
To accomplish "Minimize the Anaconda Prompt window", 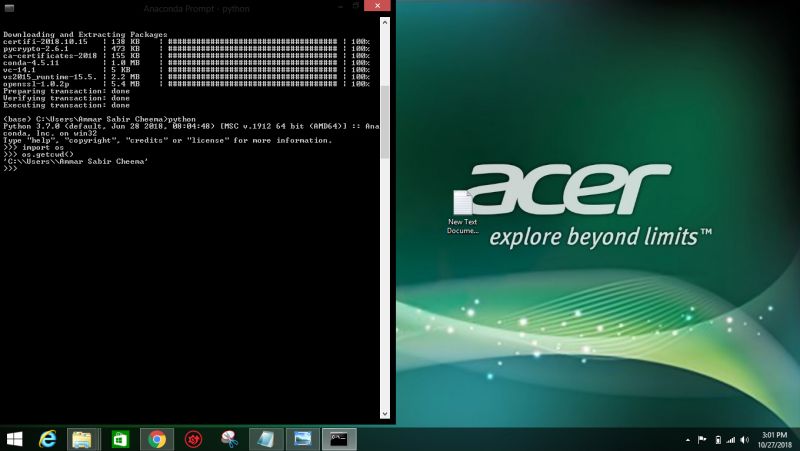I will (340, 6).
